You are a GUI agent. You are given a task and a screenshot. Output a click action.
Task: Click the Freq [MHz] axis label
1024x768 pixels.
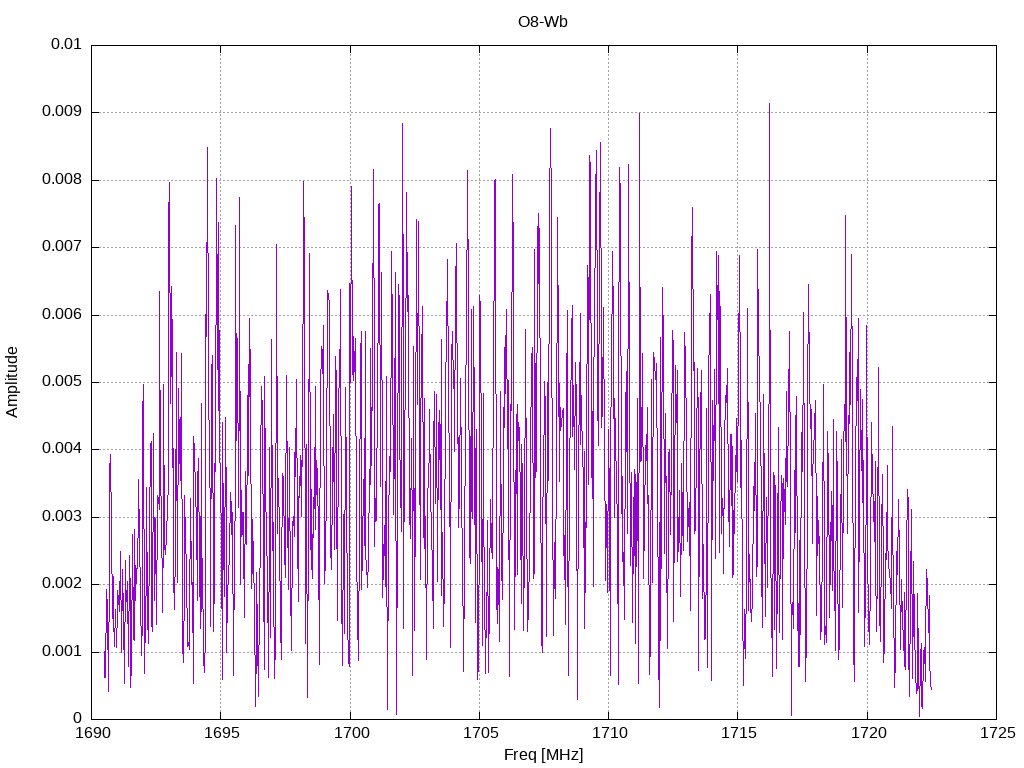[543, 755]
